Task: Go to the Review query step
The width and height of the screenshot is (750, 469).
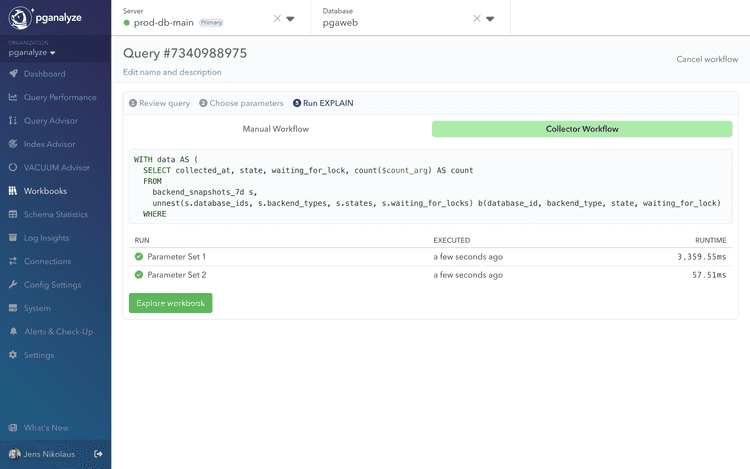Action: coord(160,103)
